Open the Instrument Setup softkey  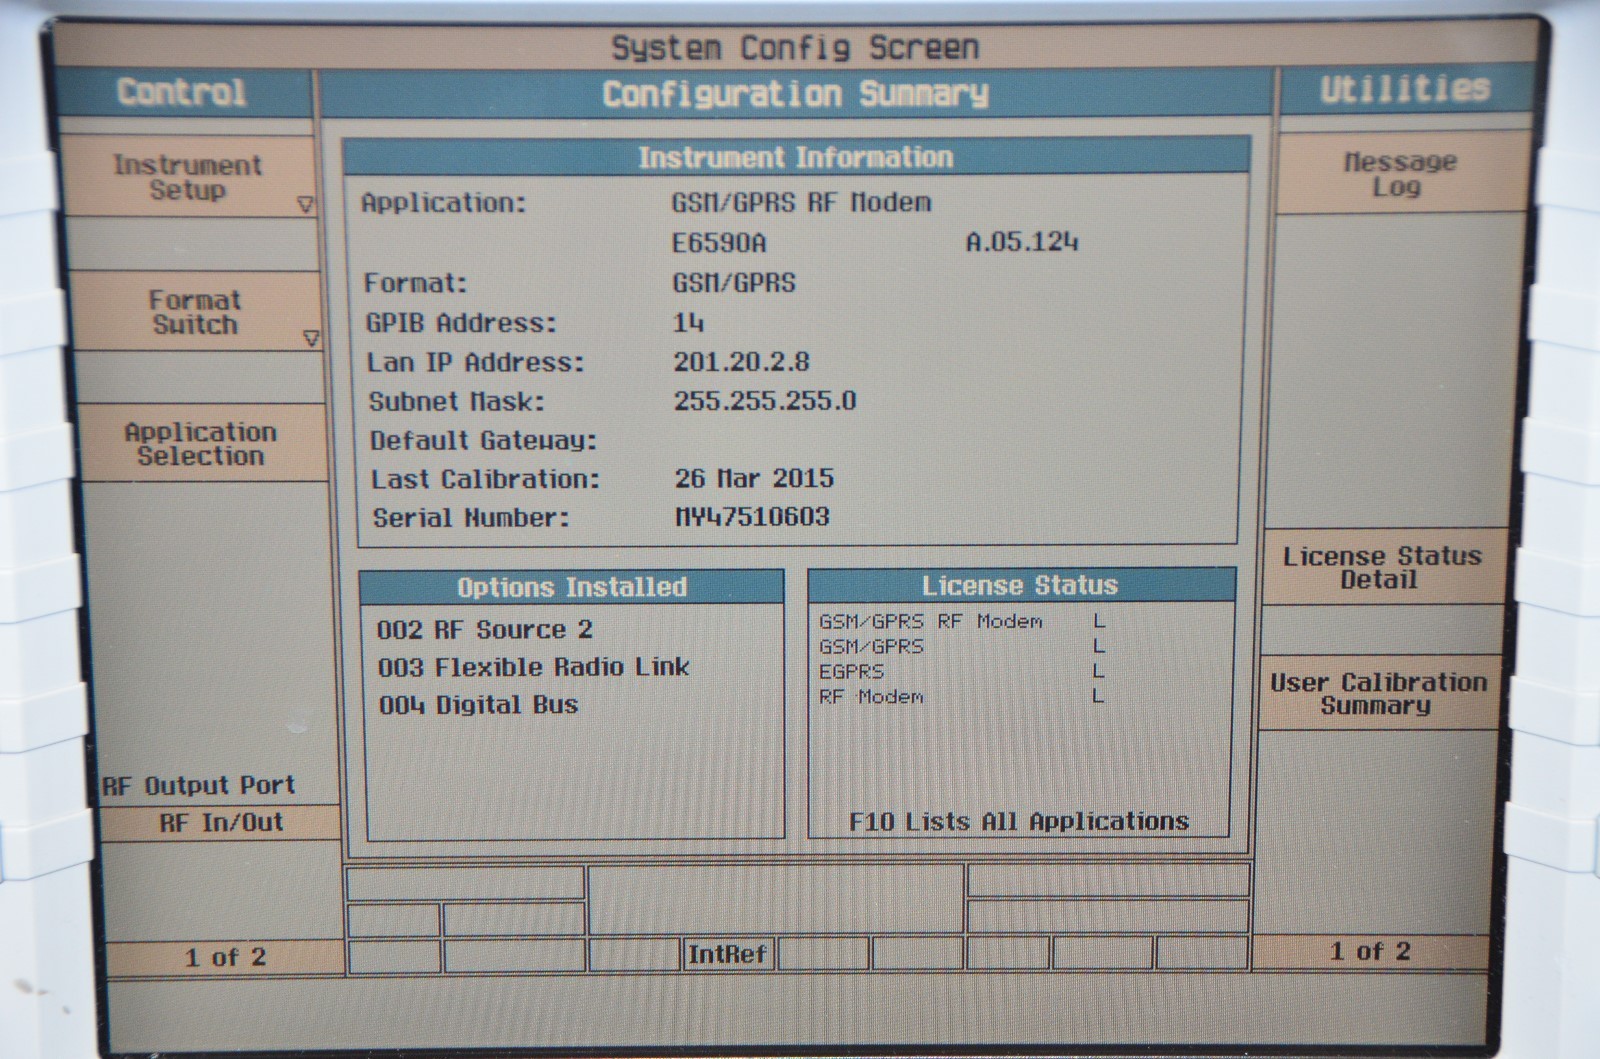tap(187, 177)
